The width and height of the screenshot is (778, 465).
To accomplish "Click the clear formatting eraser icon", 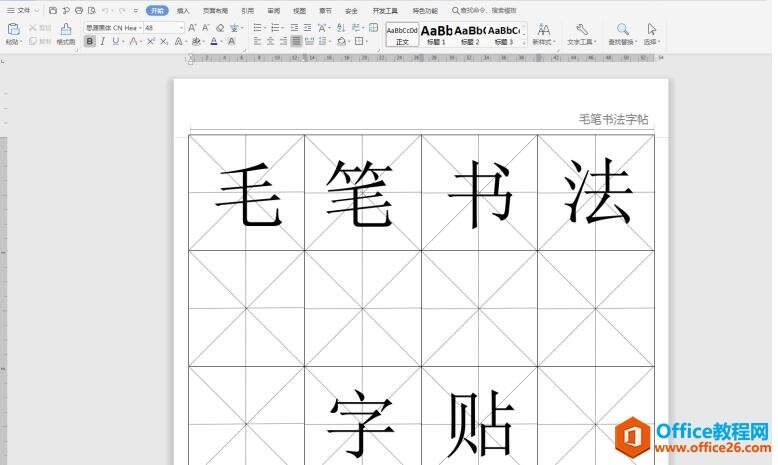I will coord(220,28).
